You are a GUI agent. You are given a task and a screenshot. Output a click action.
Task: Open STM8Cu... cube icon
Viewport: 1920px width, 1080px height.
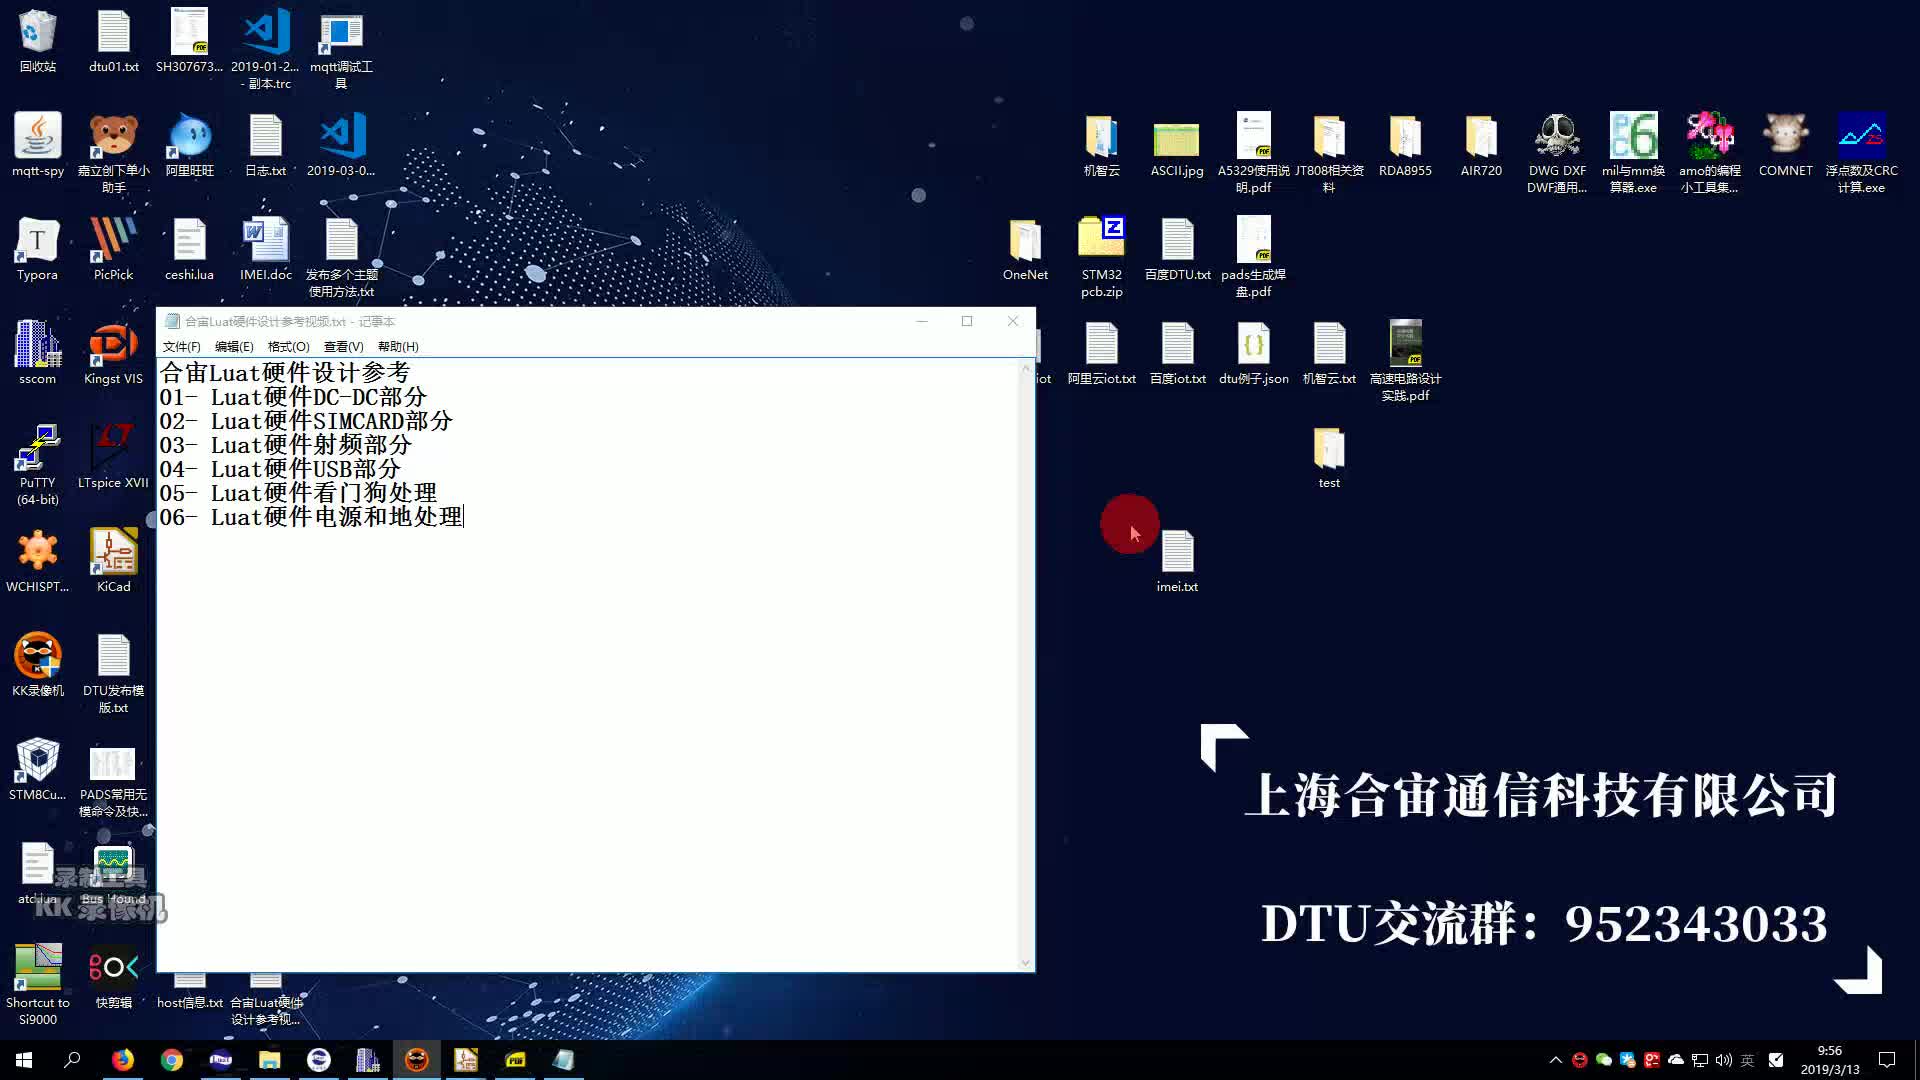[37, 769]
